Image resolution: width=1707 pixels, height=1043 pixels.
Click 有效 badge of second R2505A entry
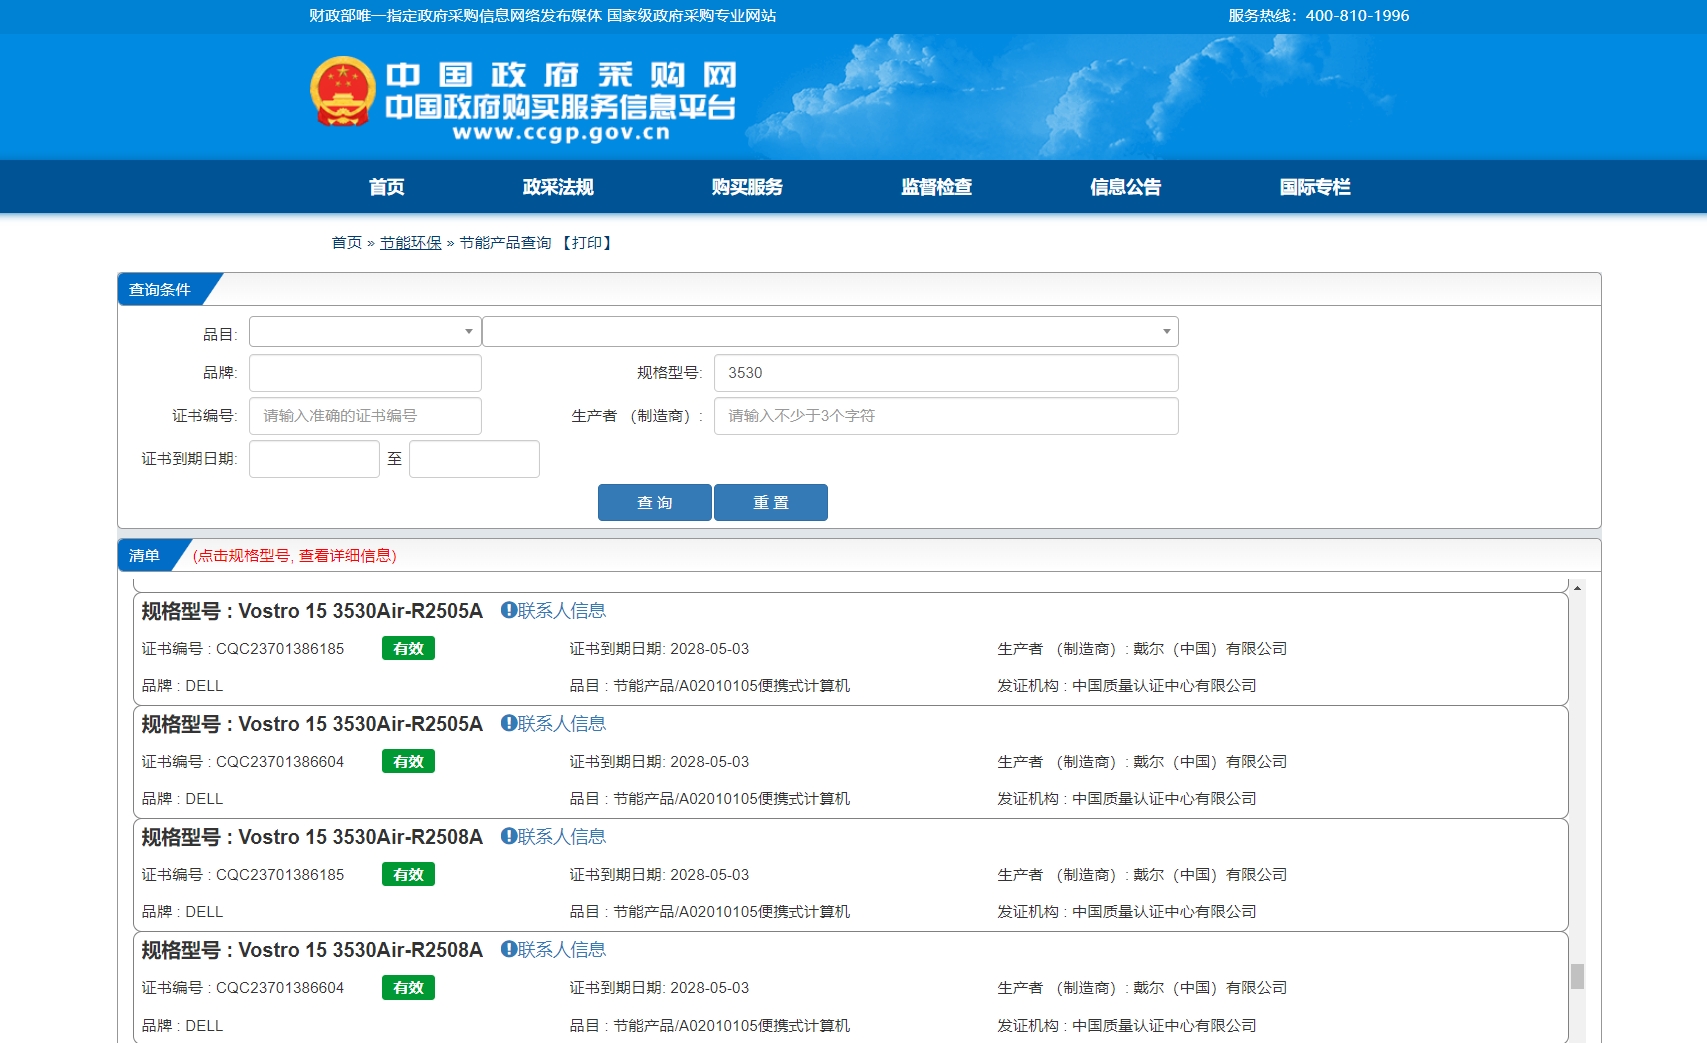[408, 762]
